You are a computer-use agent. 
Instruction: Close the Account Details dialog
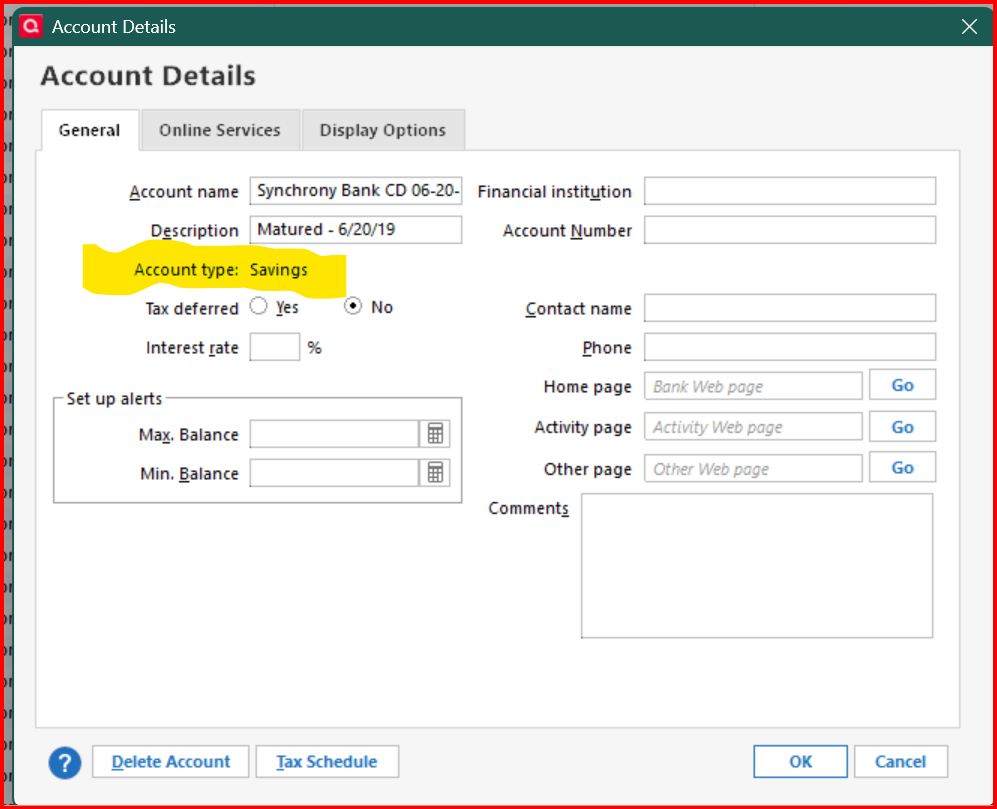969,27
